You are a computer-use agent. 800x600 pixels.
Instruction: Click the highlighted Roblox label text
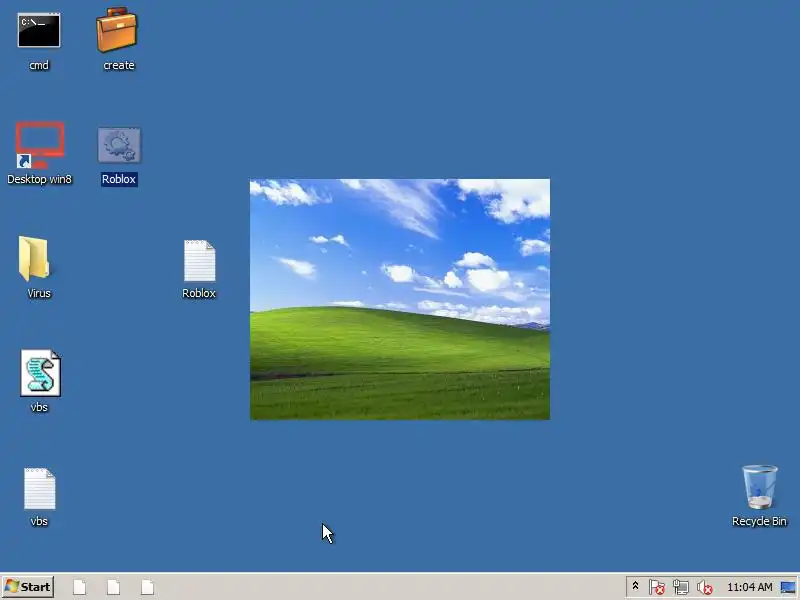click(119, 179)
